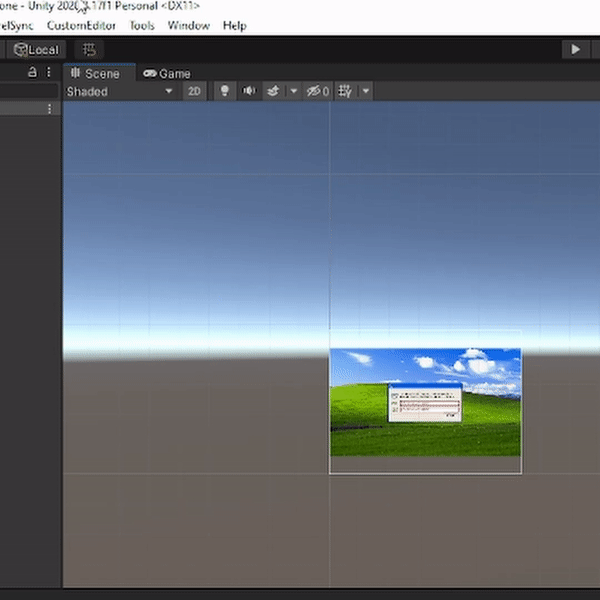This screenshot has width=600, height=600.
Task: Select the Windows XP wallpaper image in scene
Action: pos(425,402)
